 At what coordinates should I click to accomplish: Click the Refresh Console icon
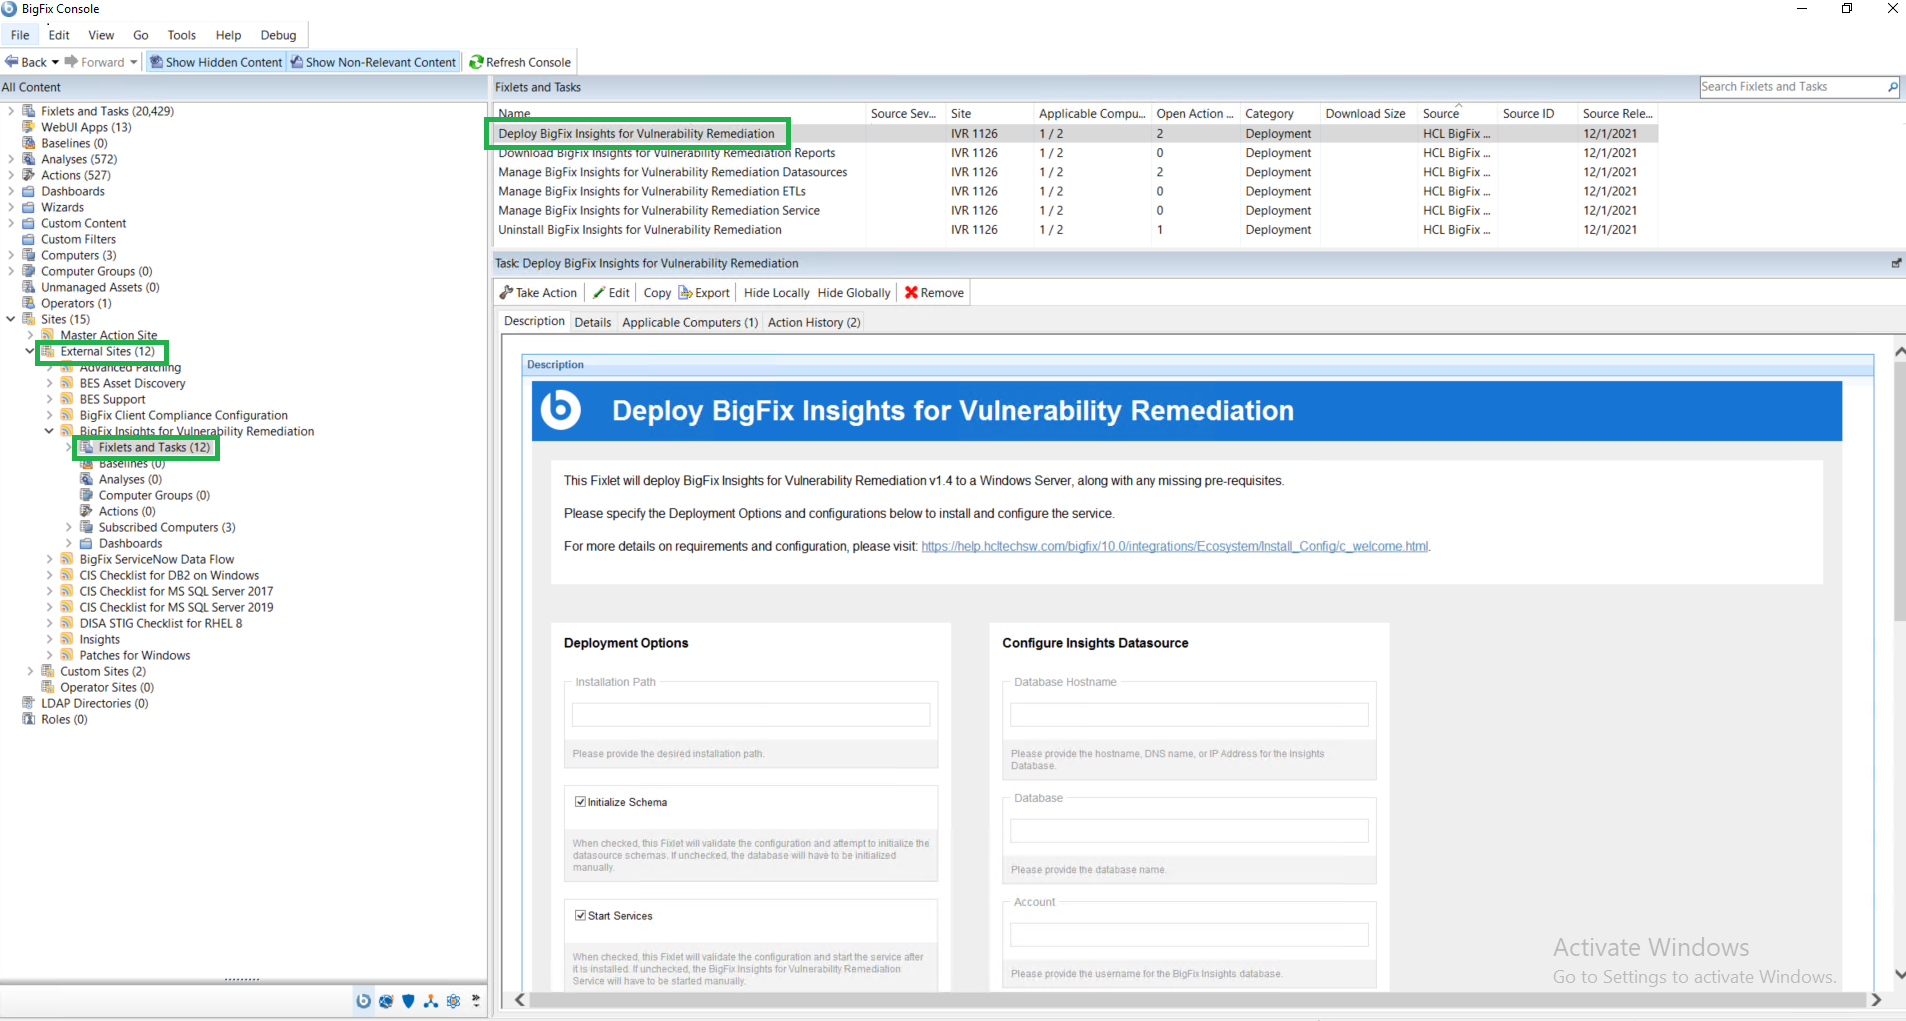(477, 62)
